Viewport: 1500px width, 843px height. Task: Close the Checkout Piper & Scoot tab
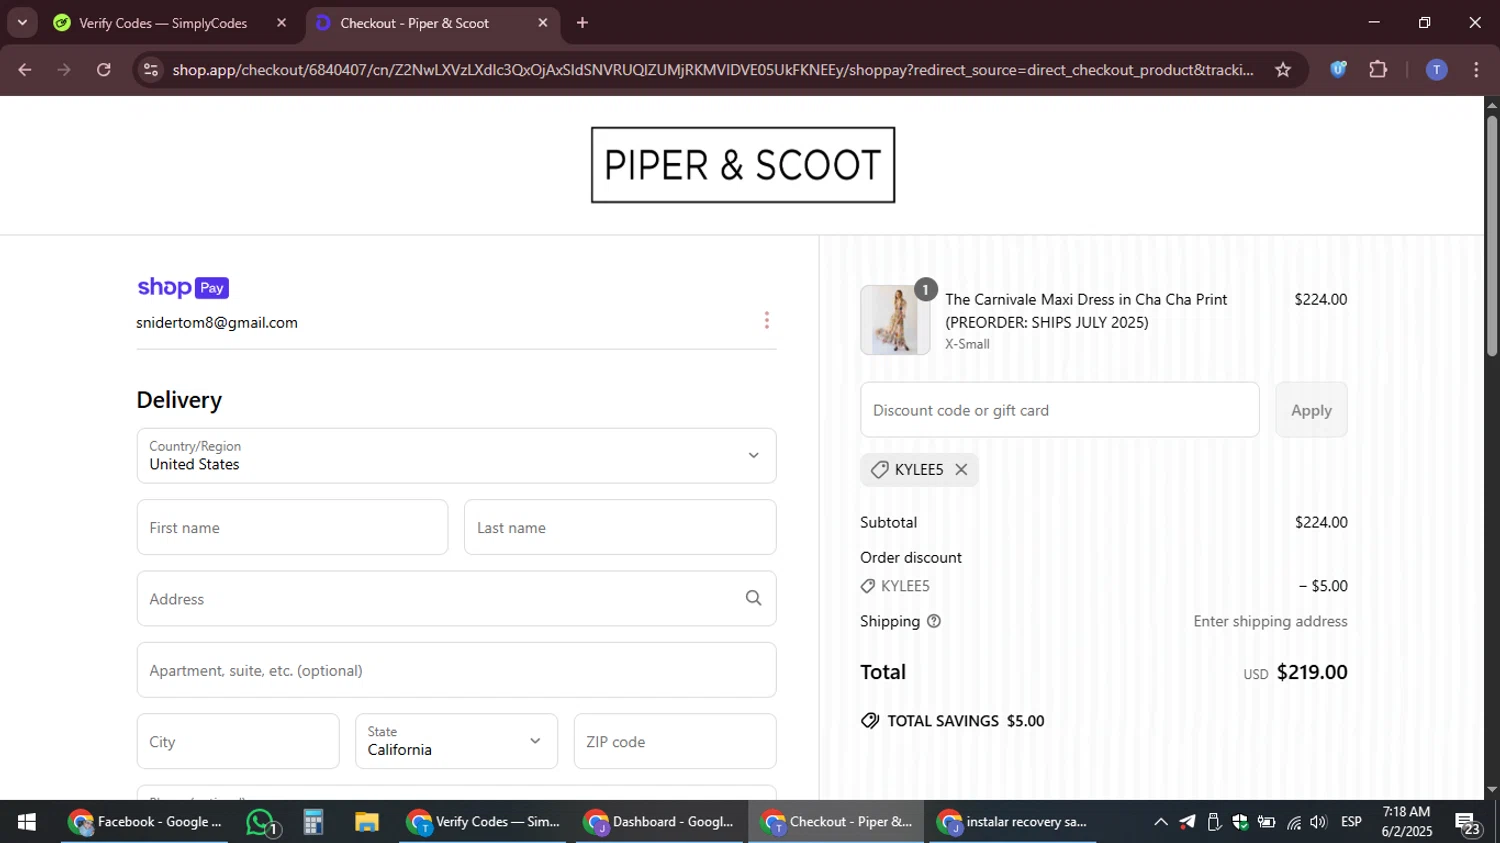coord(543,23)
